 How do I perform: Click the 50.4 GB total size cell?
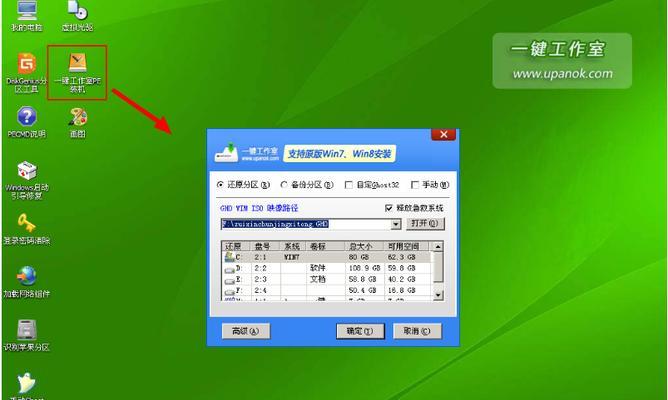(362, 291)
